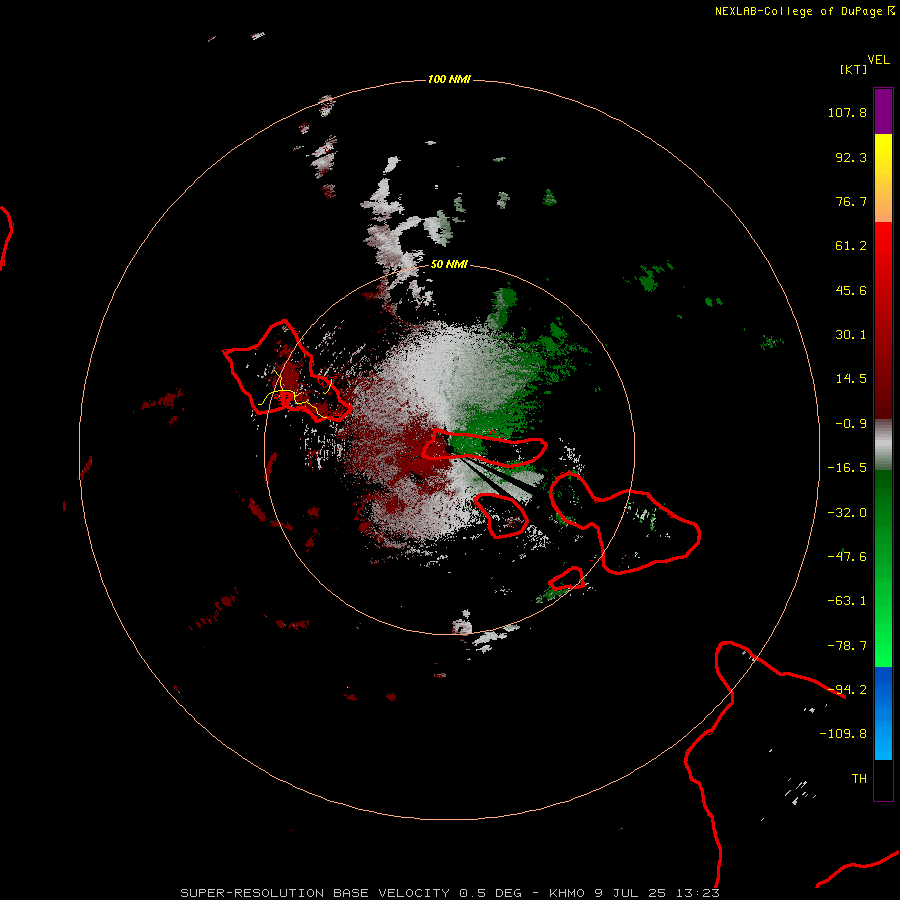Click the 13:23 timestamp in the caption

[x=698, y=893]
